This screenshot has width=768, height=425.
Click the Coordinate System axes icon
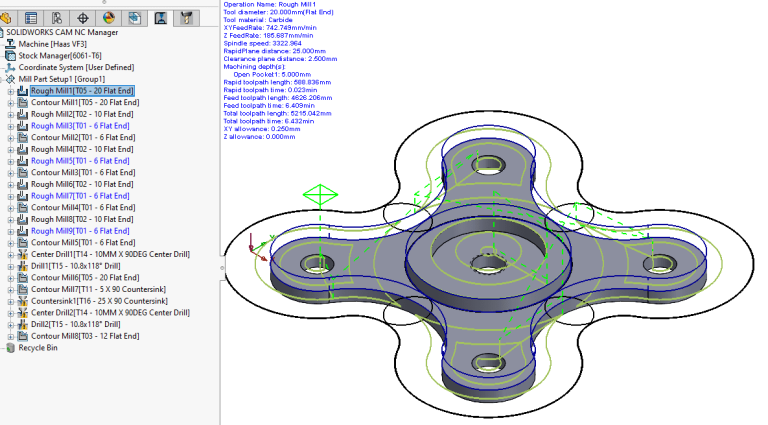10,68
